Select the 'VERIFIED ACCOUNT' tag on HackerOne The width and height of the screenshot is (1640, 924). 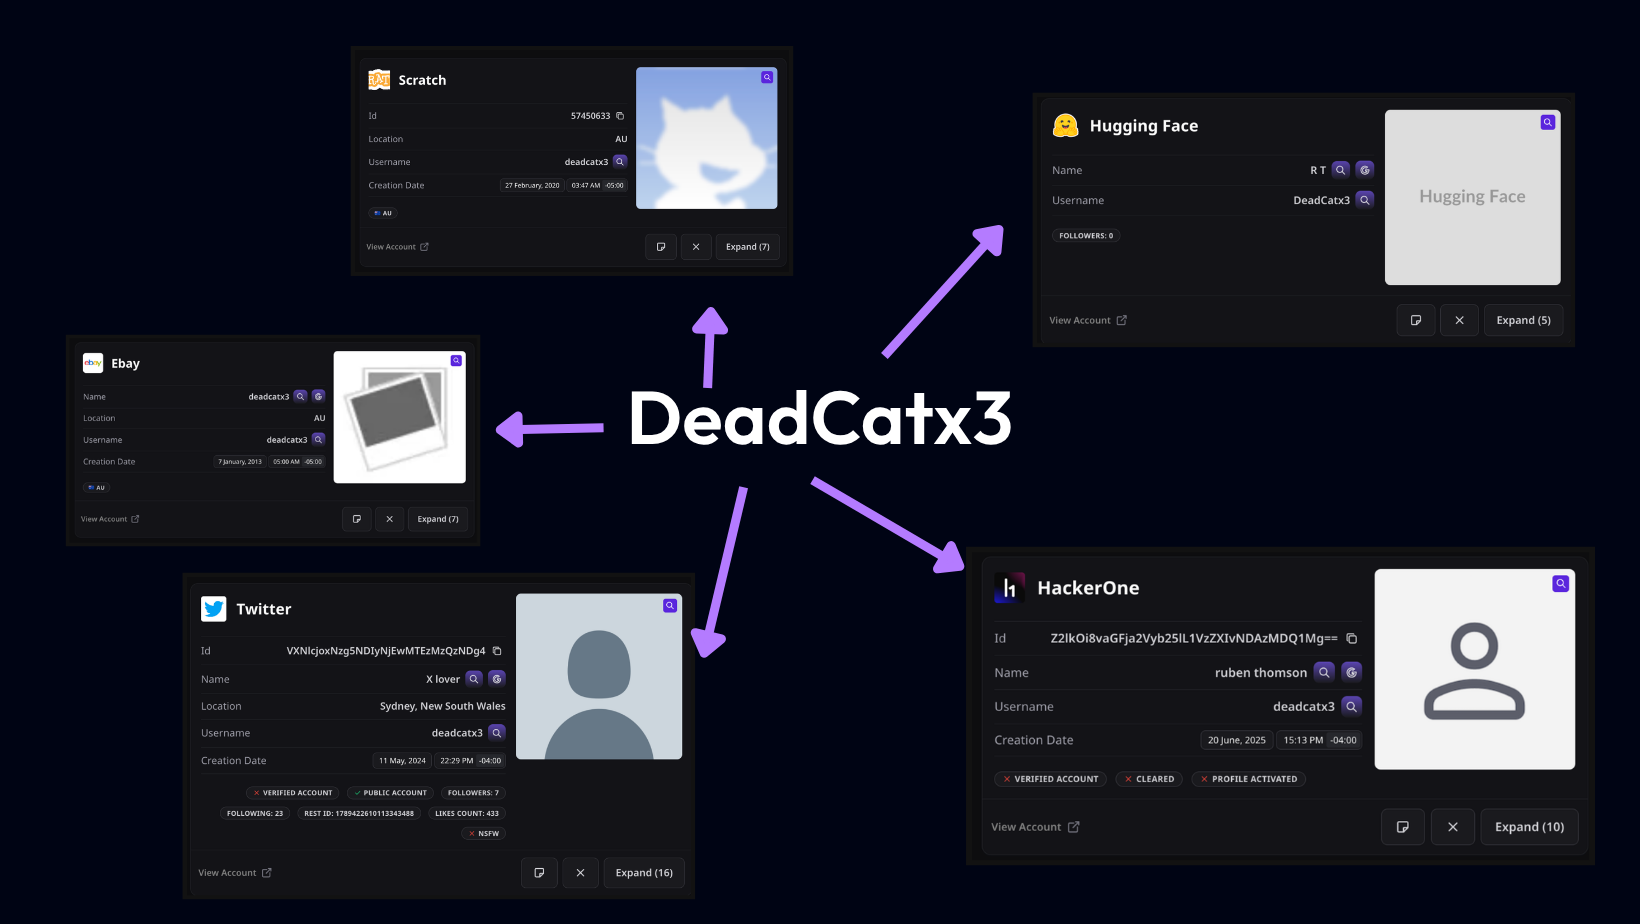(x=1050, y=779)
